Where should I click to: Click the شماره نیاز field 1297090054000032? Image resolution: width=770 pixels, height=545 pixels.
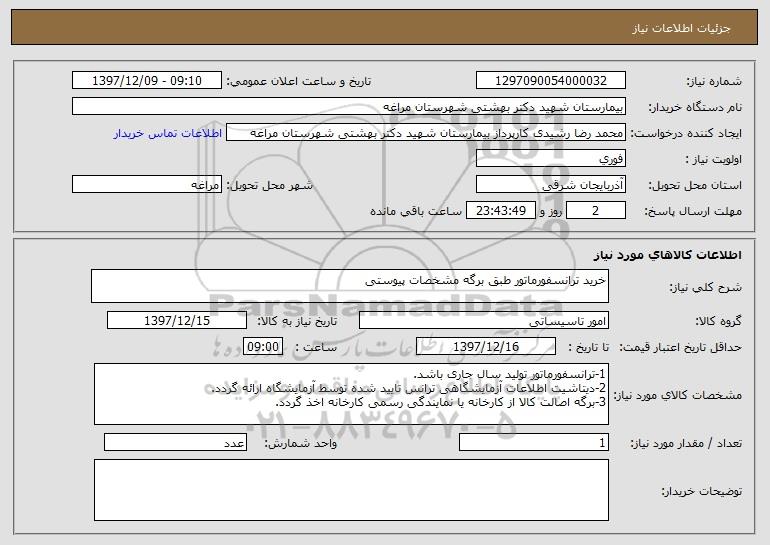pyautogui.click(x=550, y=80)
